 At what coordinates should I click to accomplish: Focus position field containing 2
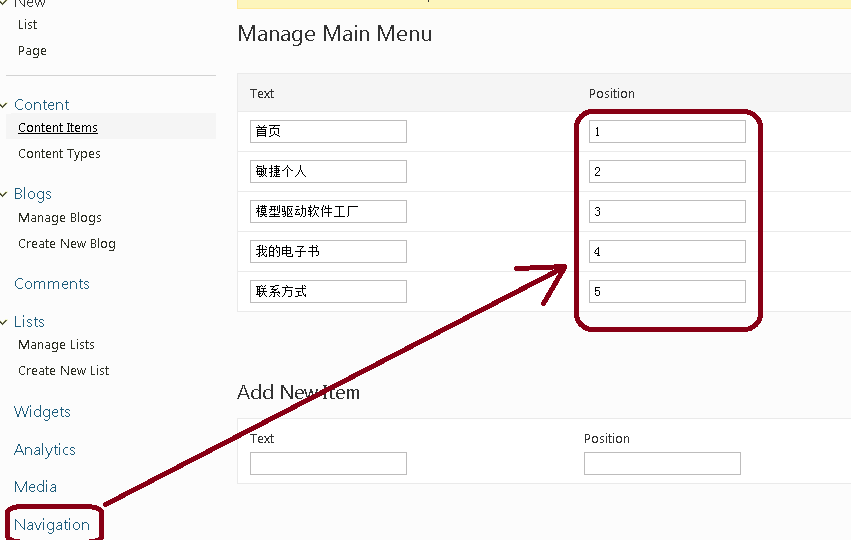[x=668, y=171]
